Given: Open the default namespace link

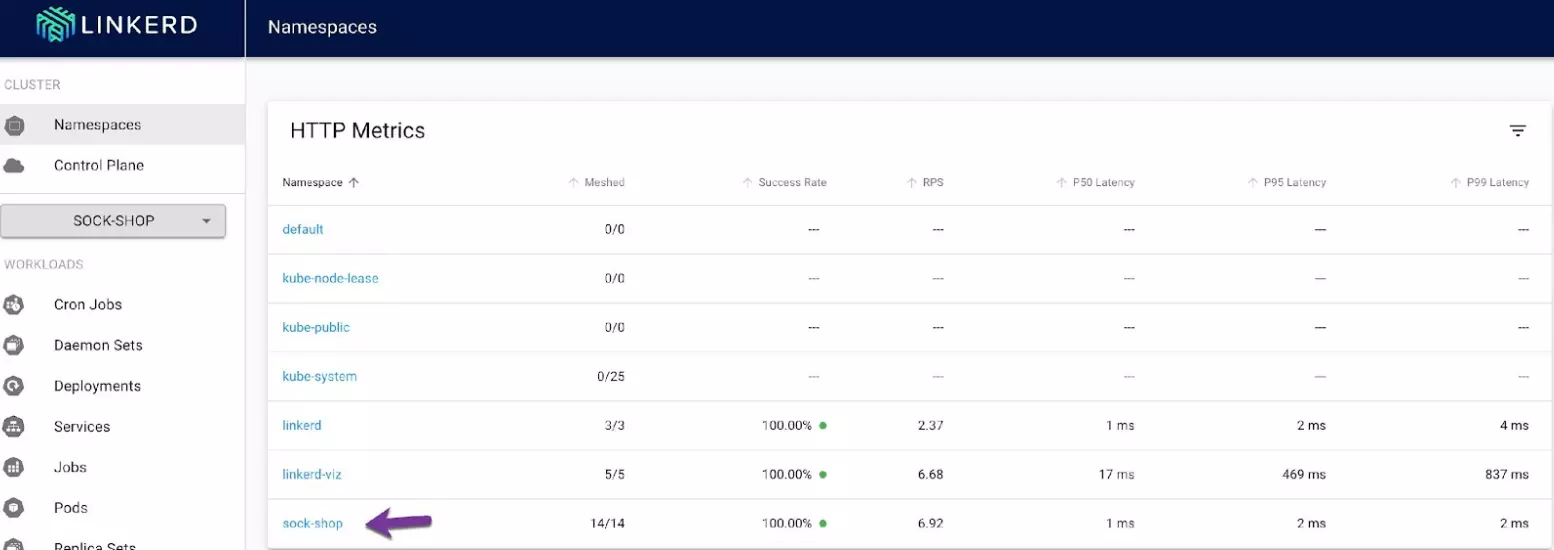Looking at the screenshot, I should [303, 229].
